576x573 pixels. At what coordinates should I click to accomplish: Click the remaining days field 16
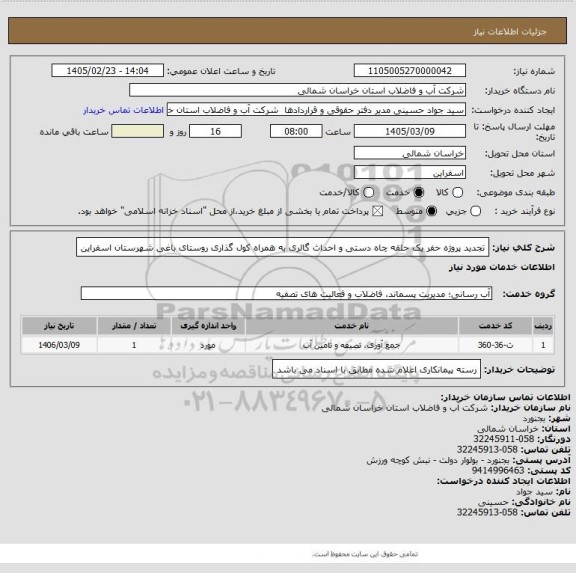[x=215, y=131]
